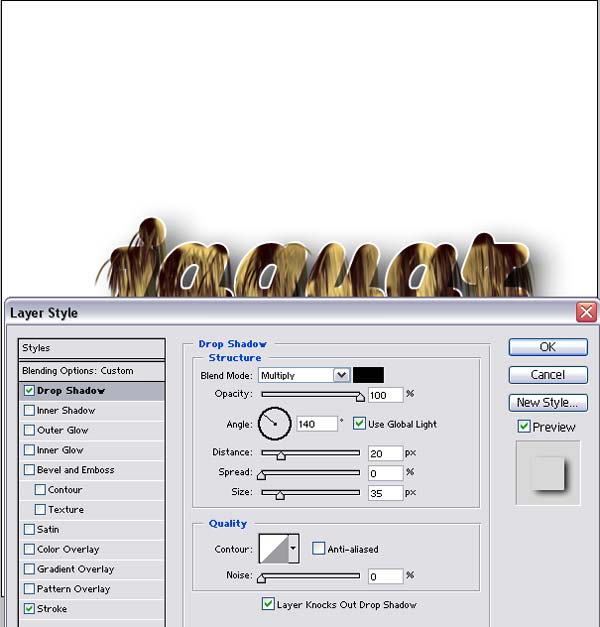Viewport: 600px width, 627px height.
Task: Enable the Gradient Overlay checkbox
Action: 29,569
